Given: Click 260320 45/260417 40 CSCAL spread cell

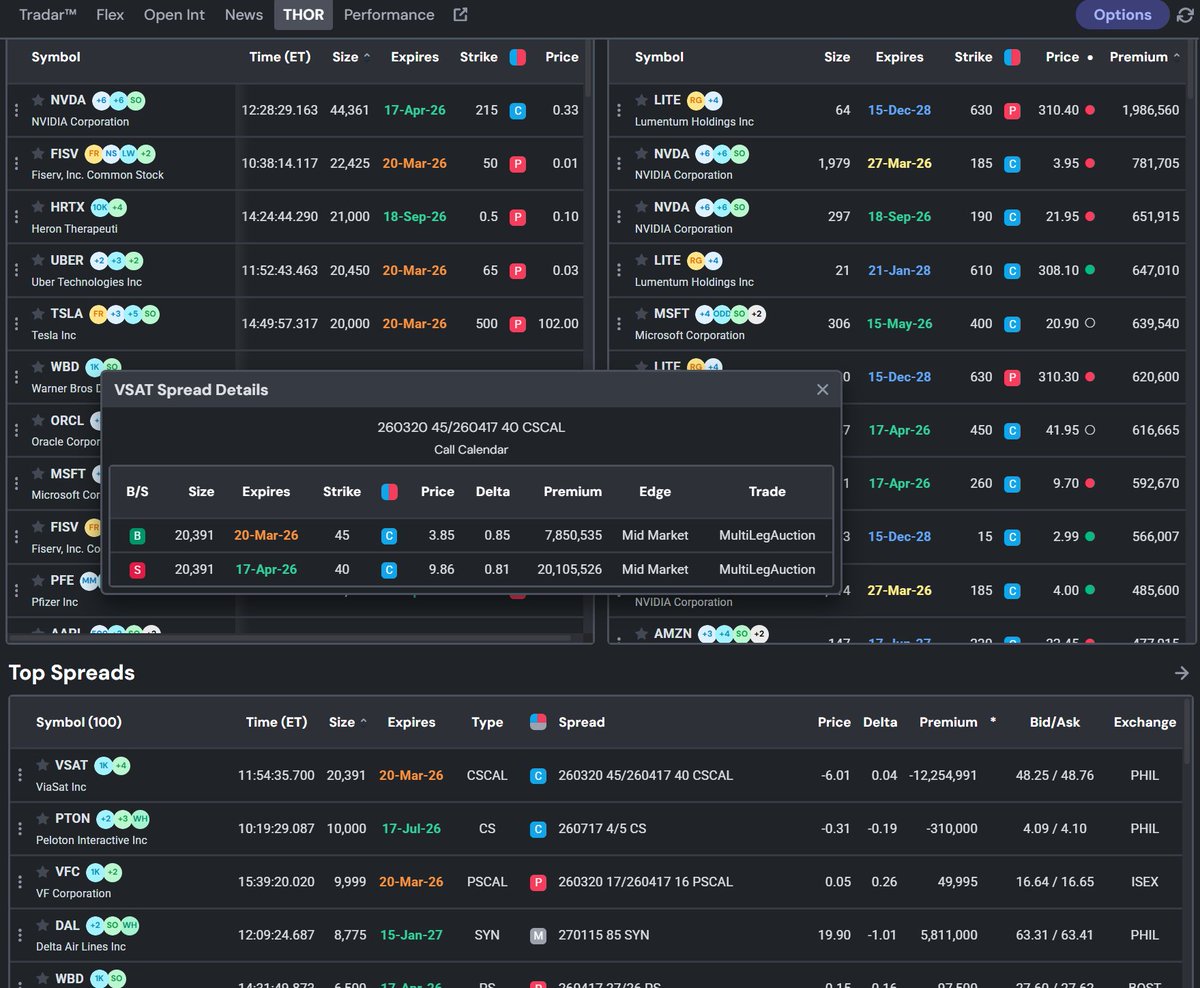Looking at the screenshot, I should point(645,775).
